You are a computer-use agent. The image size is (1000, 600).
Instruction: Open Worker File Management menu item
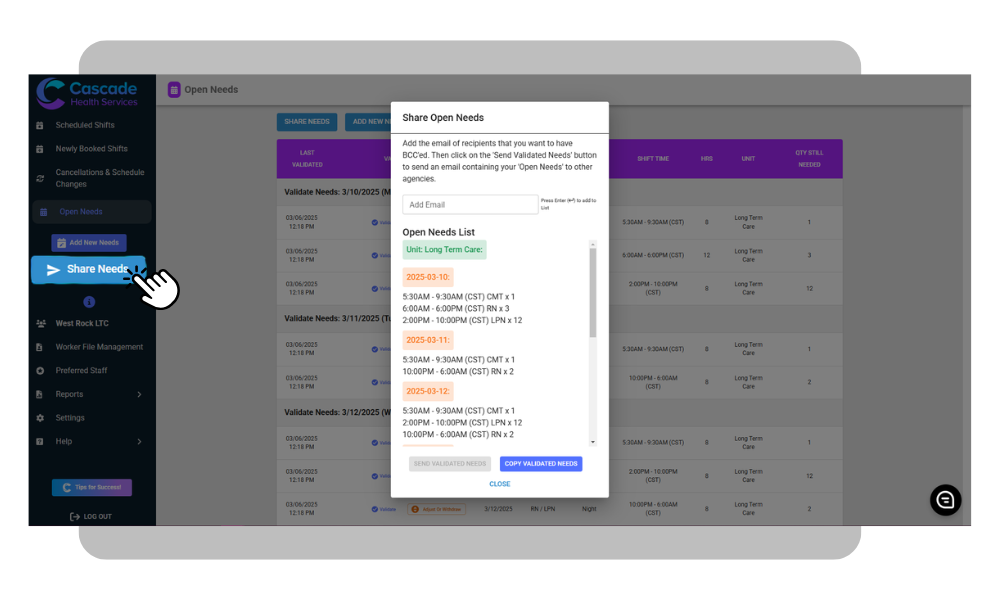(x=99, y=348)
